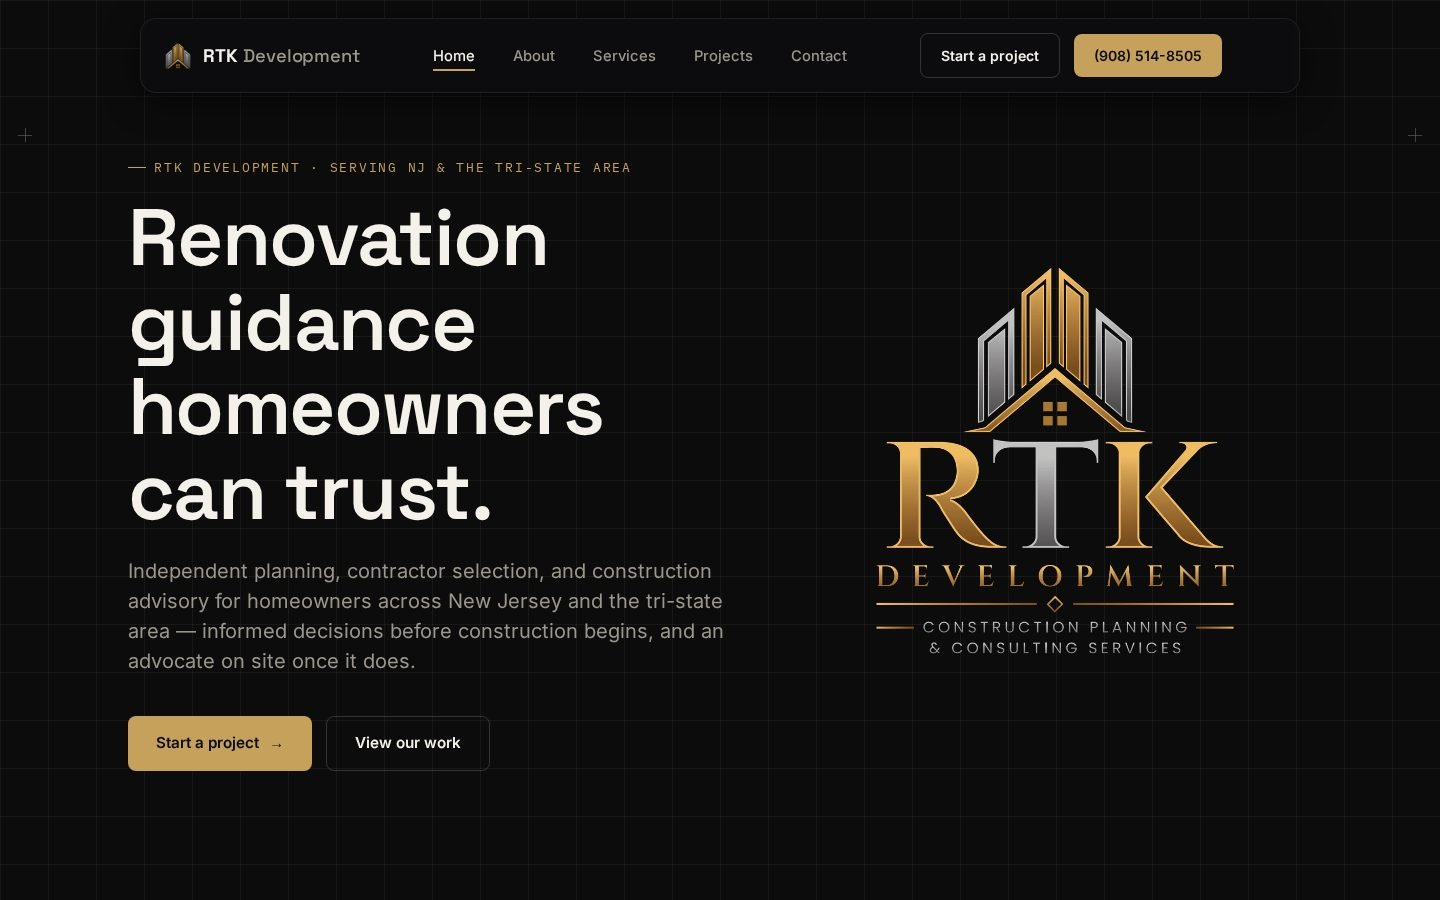
Task: Open the RTK Development brand link
Action: [x=262, y=56]
